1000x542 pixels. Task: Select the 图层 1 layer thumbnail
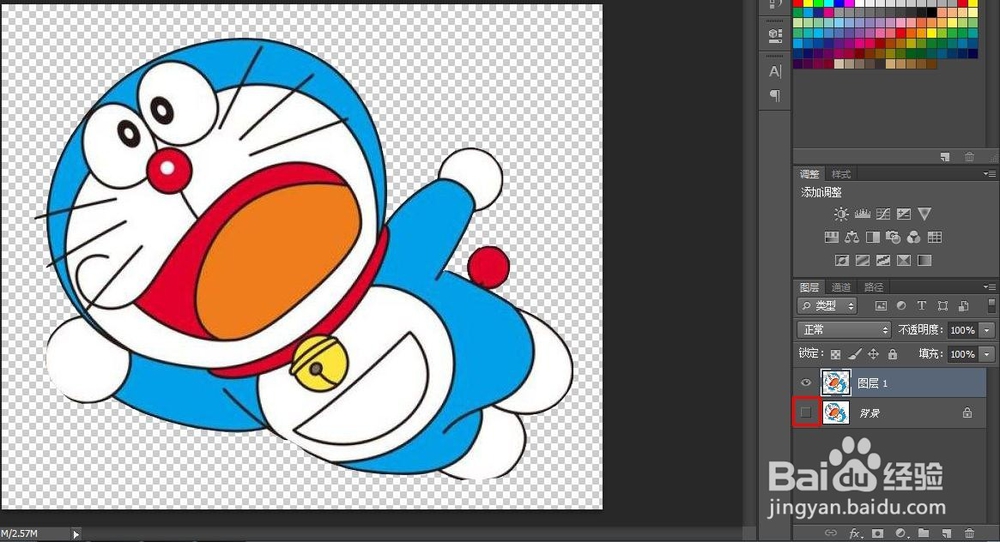835,383
